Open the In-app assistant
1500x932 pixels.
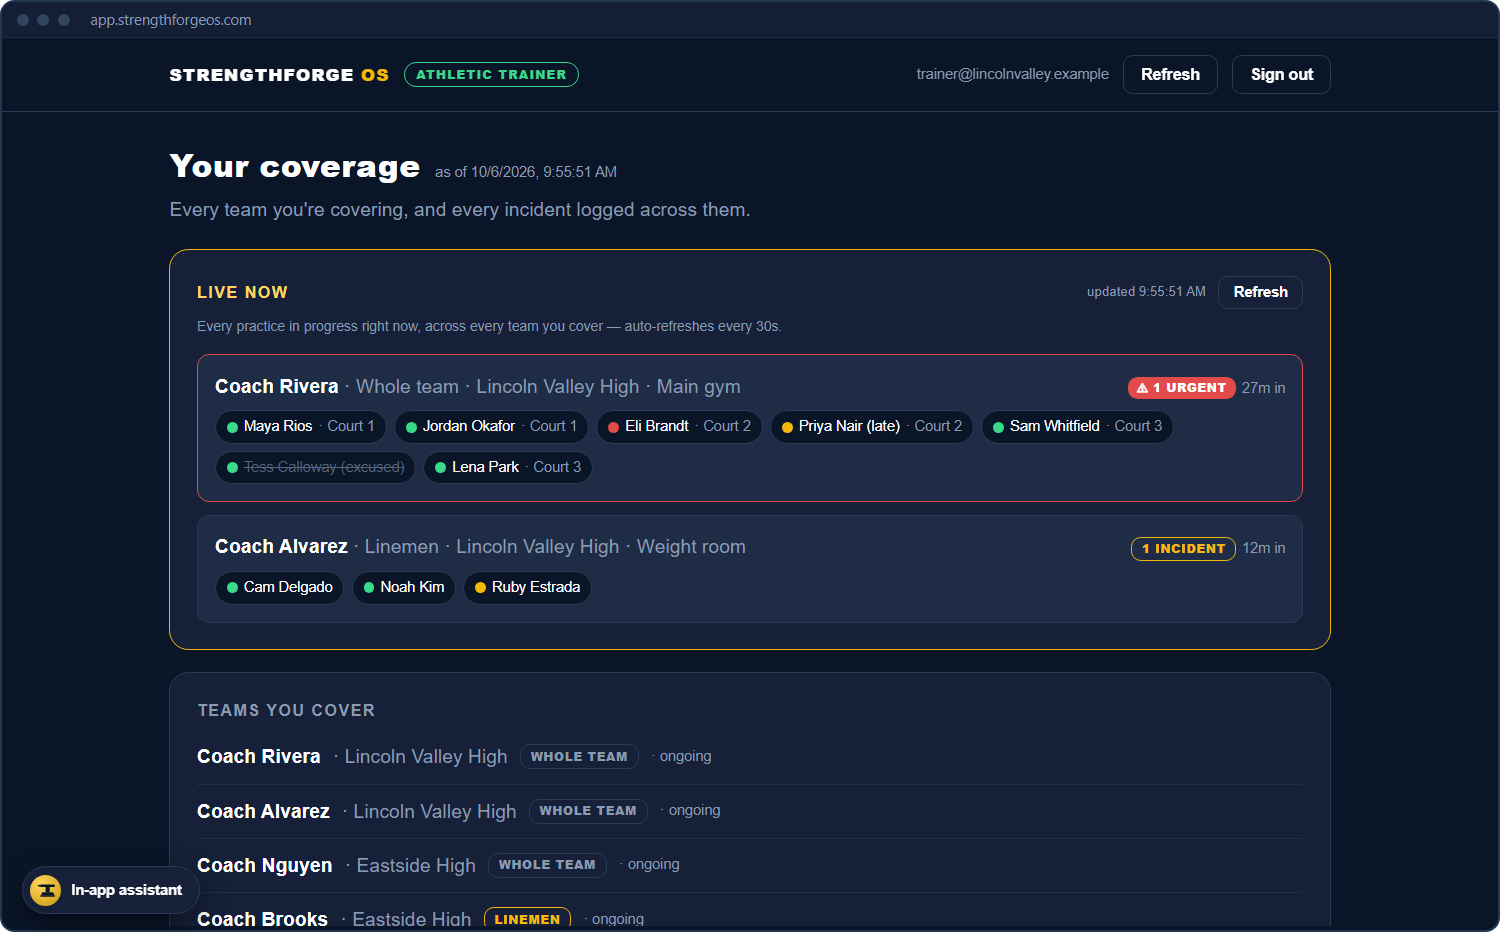[x=111, y=890]
